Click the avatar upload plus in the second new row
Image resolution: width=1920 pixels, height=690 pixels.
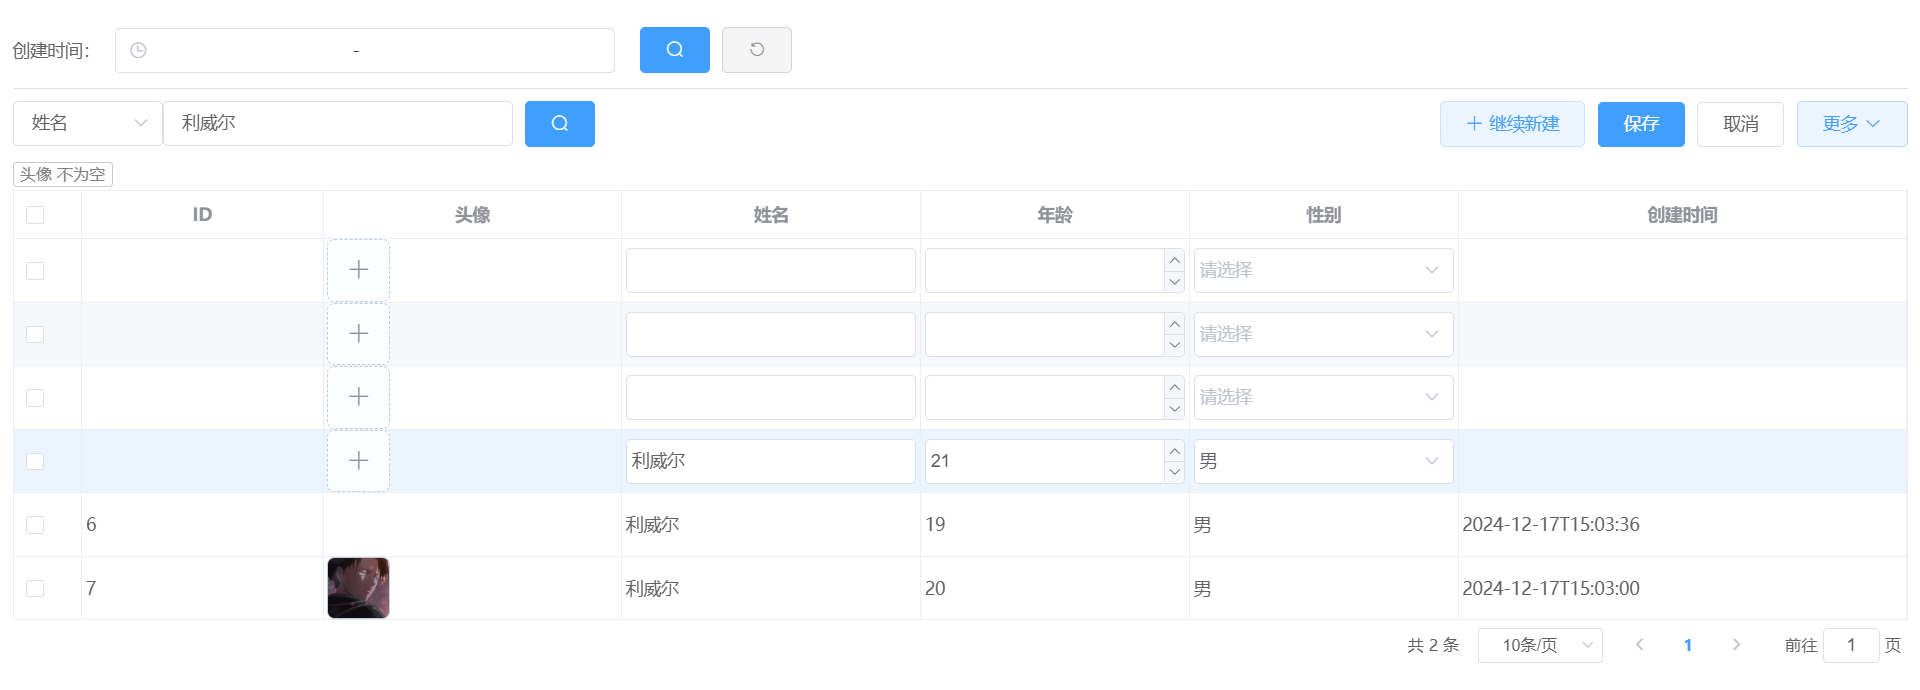point(358,334)
